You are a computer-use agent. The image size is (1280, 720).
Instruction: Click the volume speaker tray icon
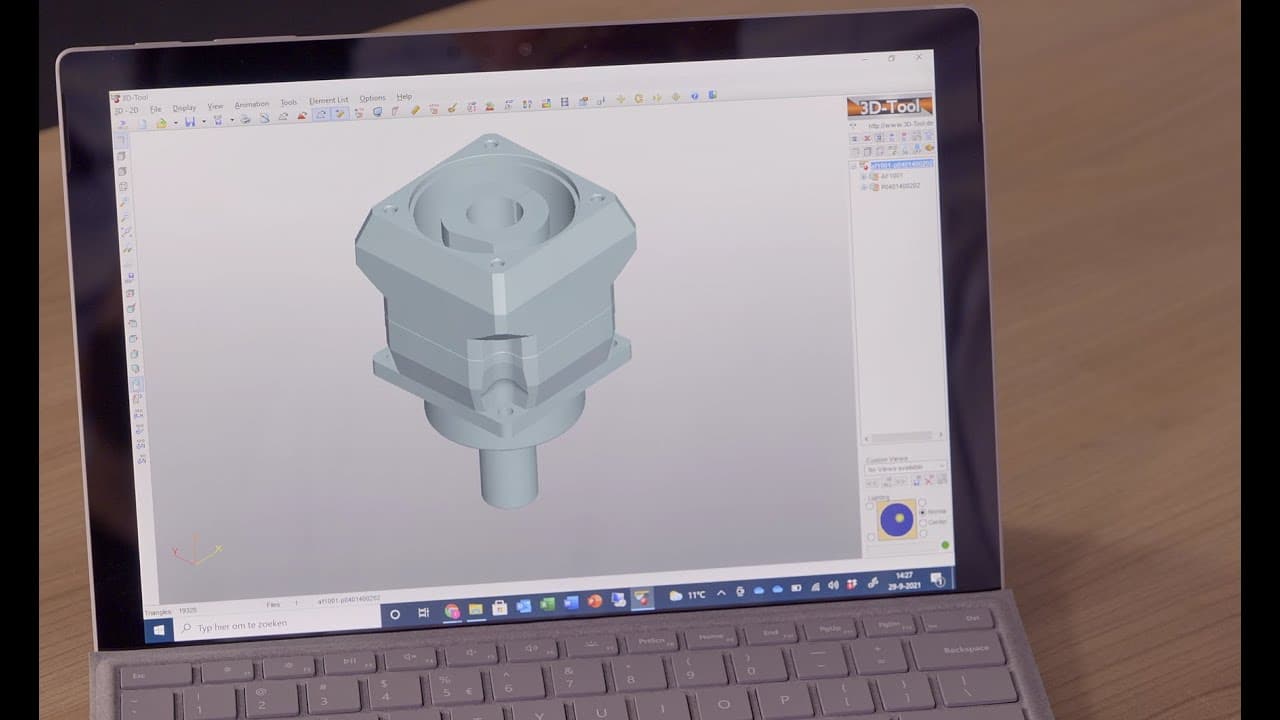coord(833,586)
